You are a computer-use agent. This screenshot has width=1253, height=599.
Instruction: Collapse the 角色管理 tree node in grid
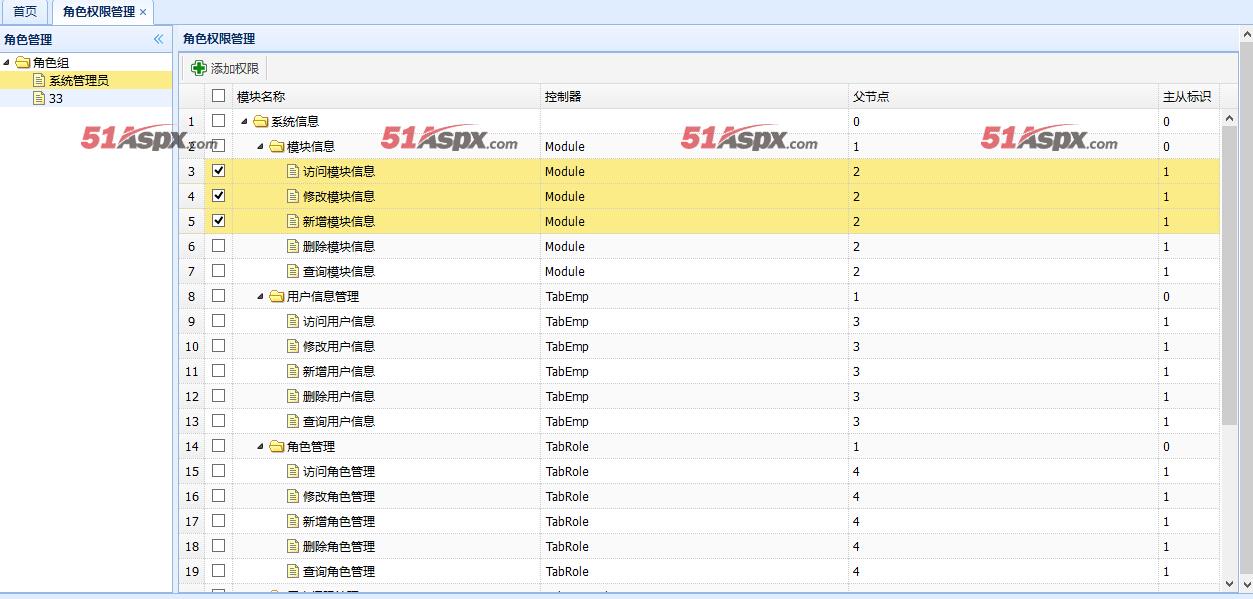tap(261, 447)
